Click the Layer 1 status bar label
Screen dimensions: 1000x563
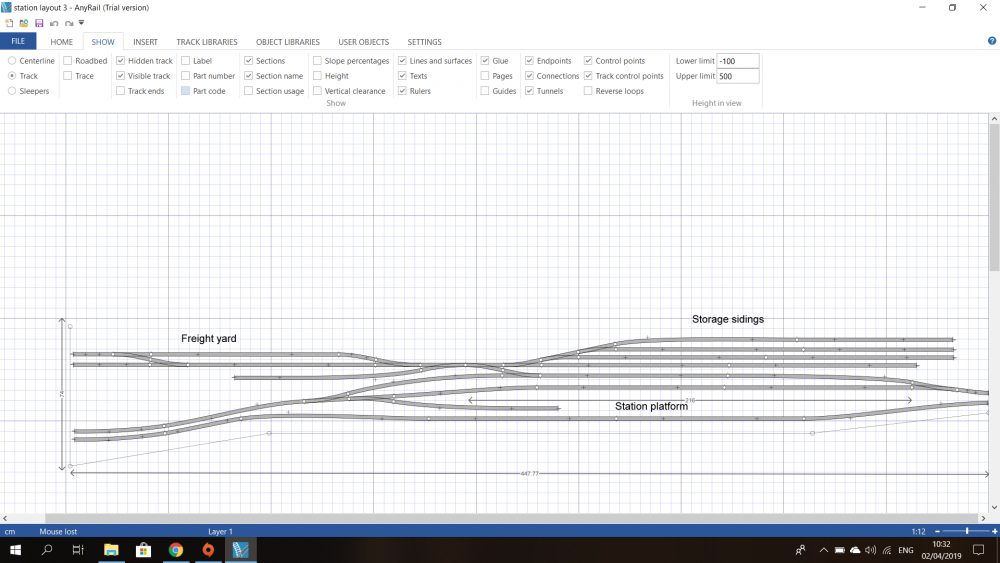220,531
